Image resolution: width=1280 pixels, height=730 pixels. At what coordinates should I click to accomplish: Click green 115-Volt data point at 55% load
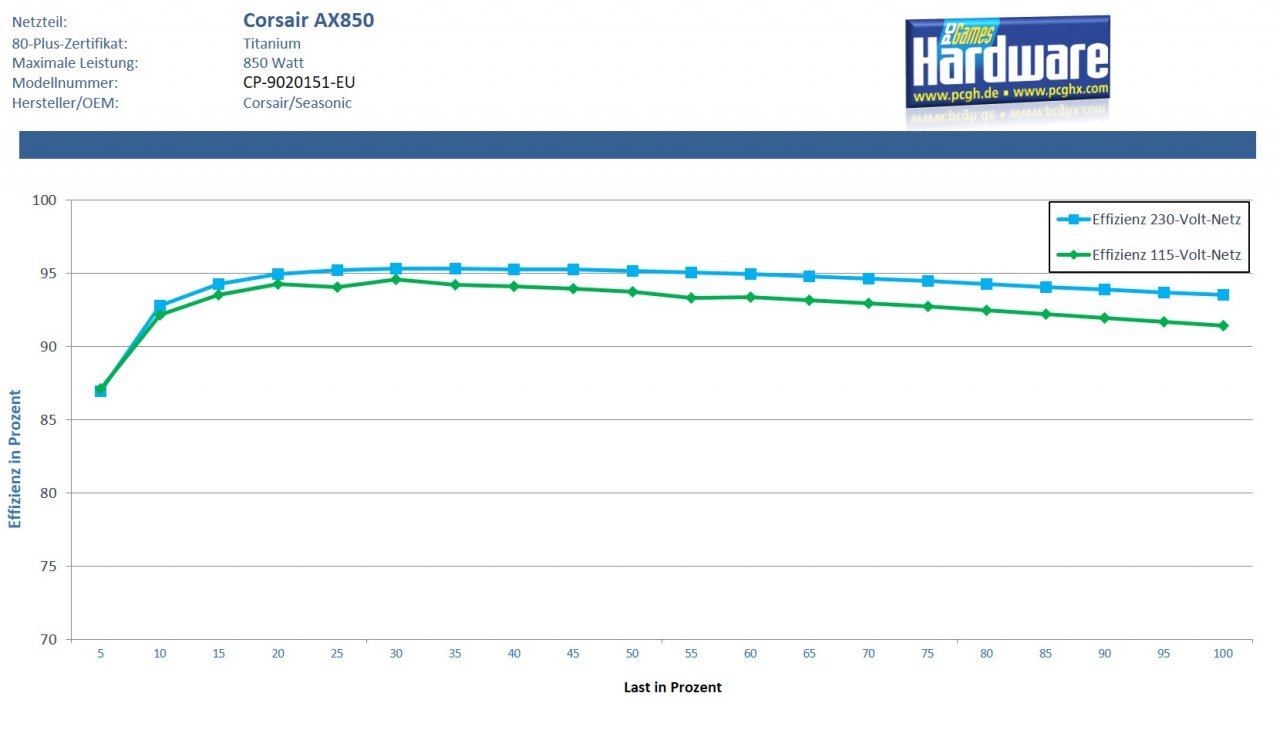tap(691, 298)
